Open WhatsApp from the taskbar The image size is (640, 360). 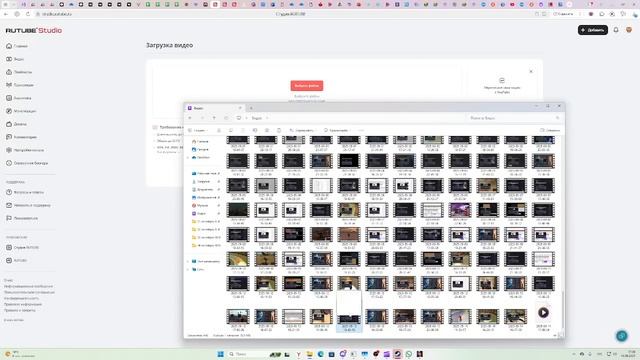coord(409,354)
